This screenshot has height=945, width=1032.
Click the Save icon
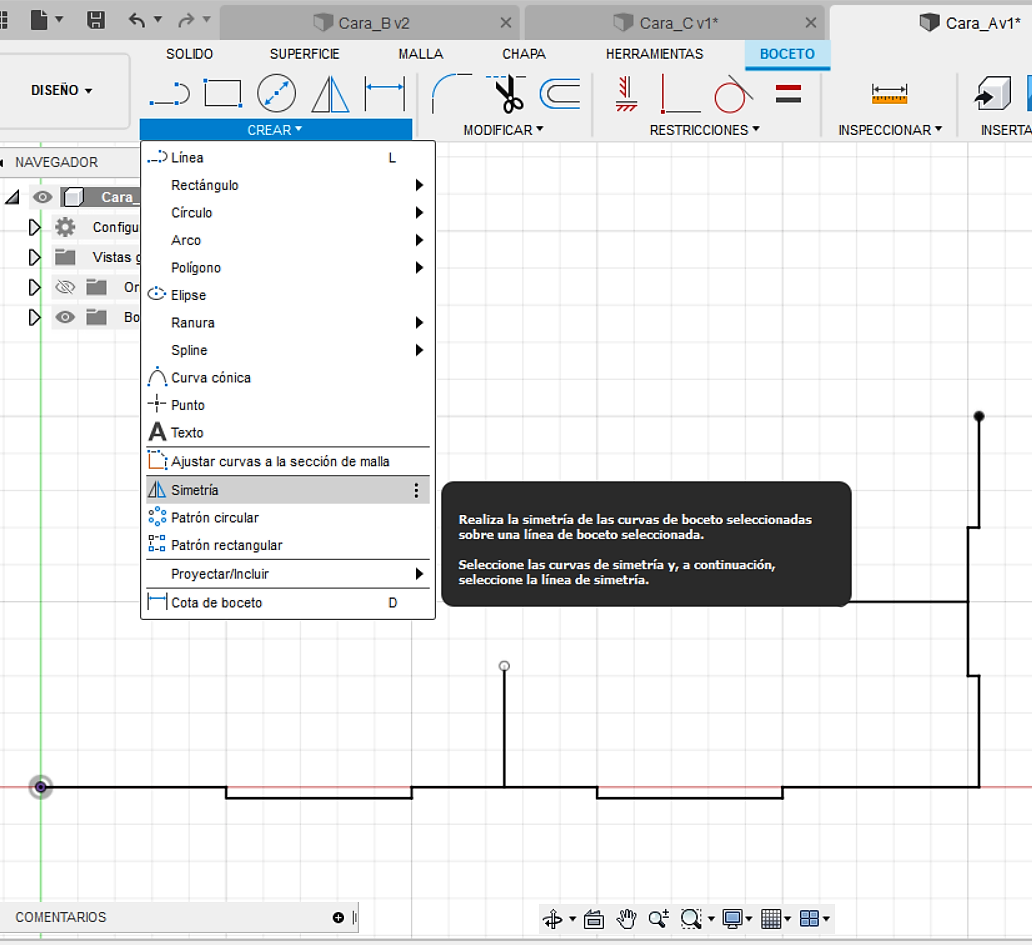96,20
